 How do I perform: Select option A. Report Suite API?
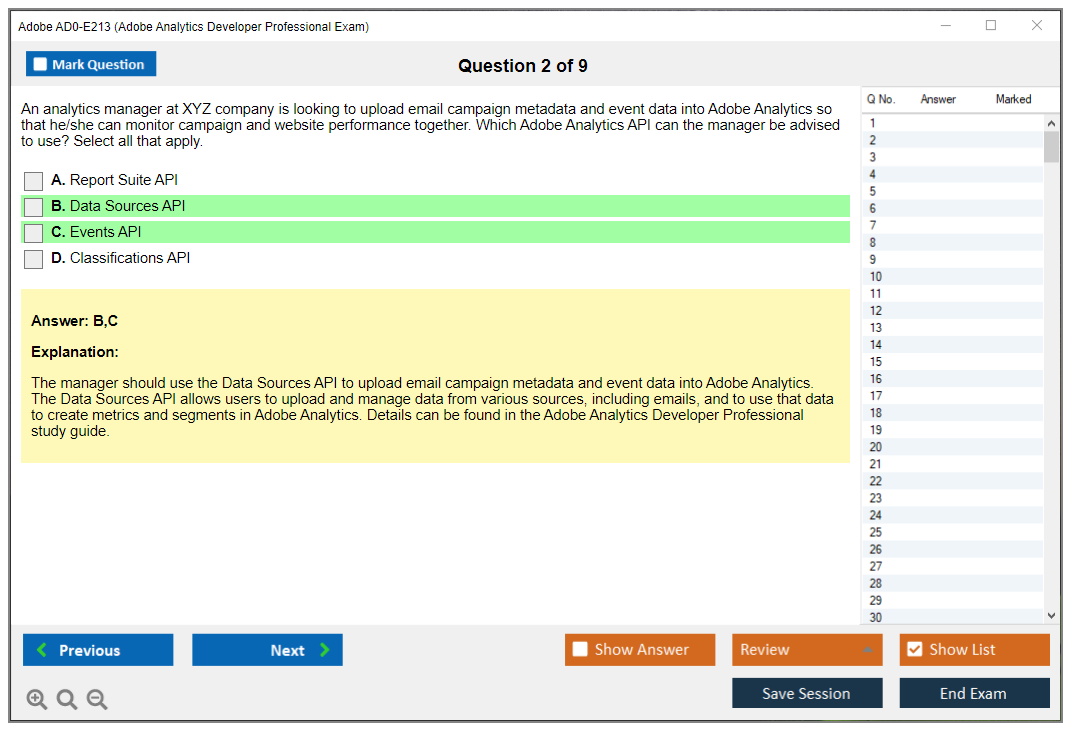coord(34,181)
